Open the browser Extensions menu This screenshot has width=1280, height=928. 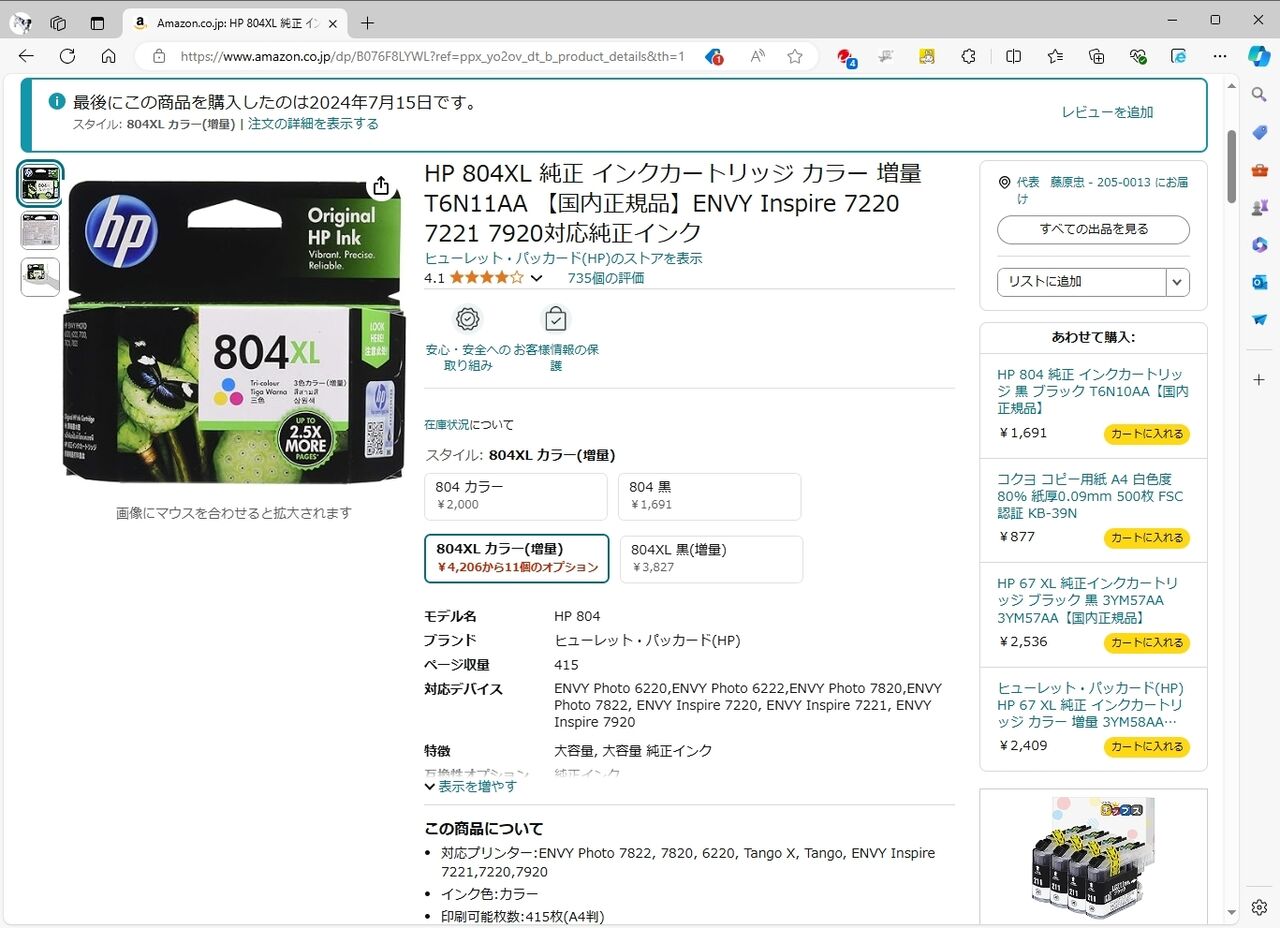[x=968, y=56]
